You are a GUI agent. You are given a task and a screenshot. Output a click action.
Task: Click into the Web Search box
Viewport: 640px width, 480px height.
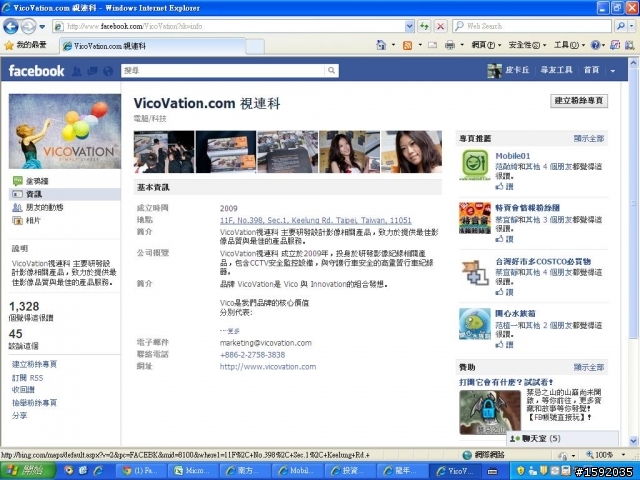click(531, 26)
